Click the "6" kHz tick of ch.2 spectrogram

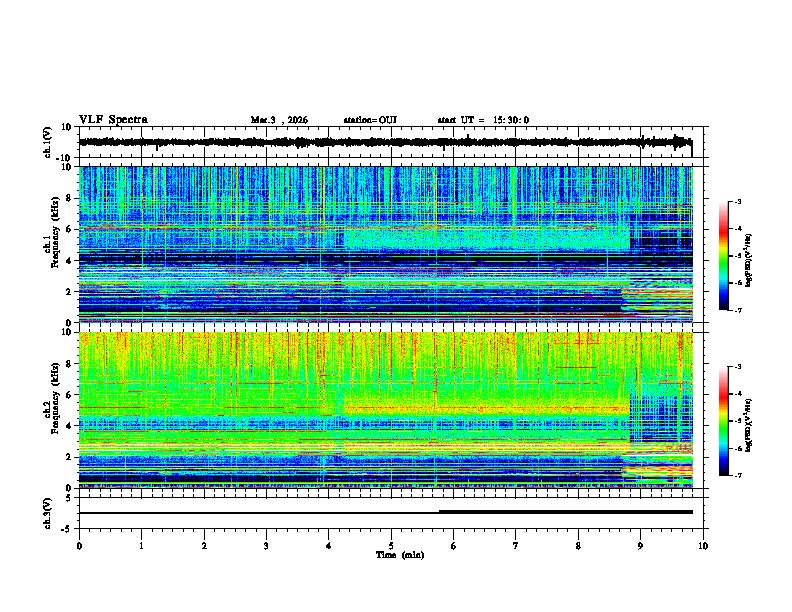(71, 394)
